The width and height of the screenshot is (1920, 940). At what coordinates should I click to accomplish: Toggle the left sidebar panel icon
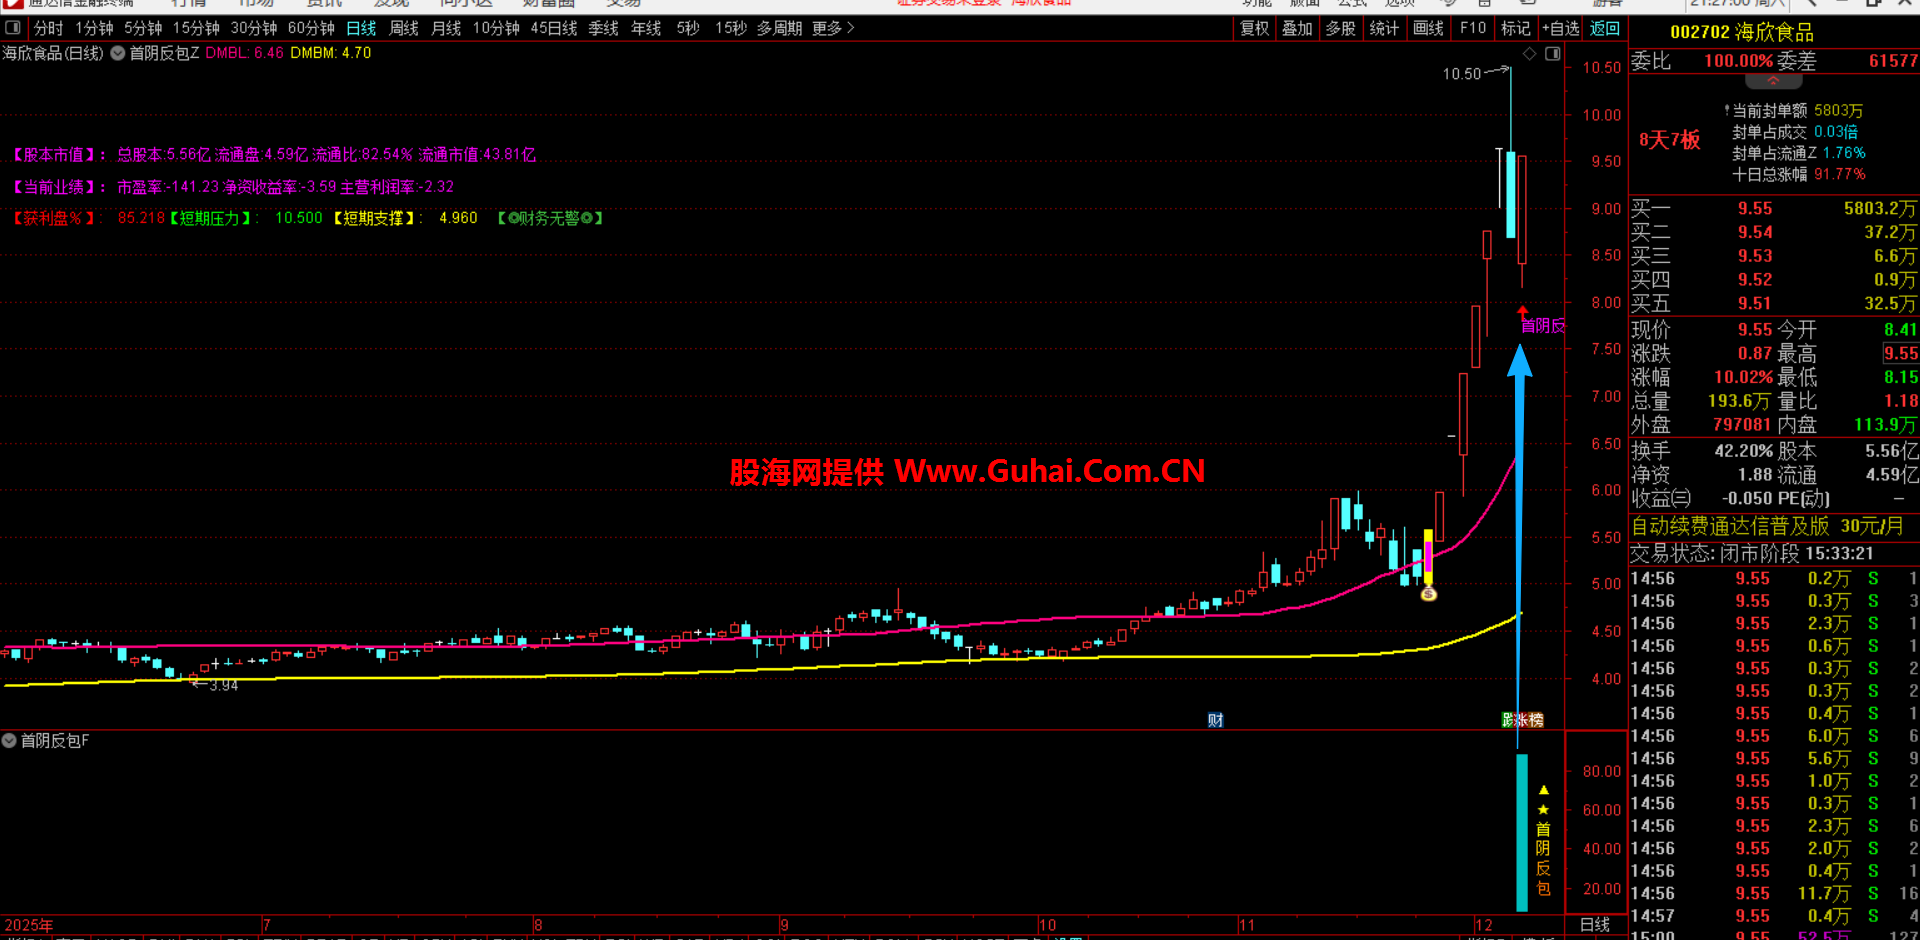point(13,28)
